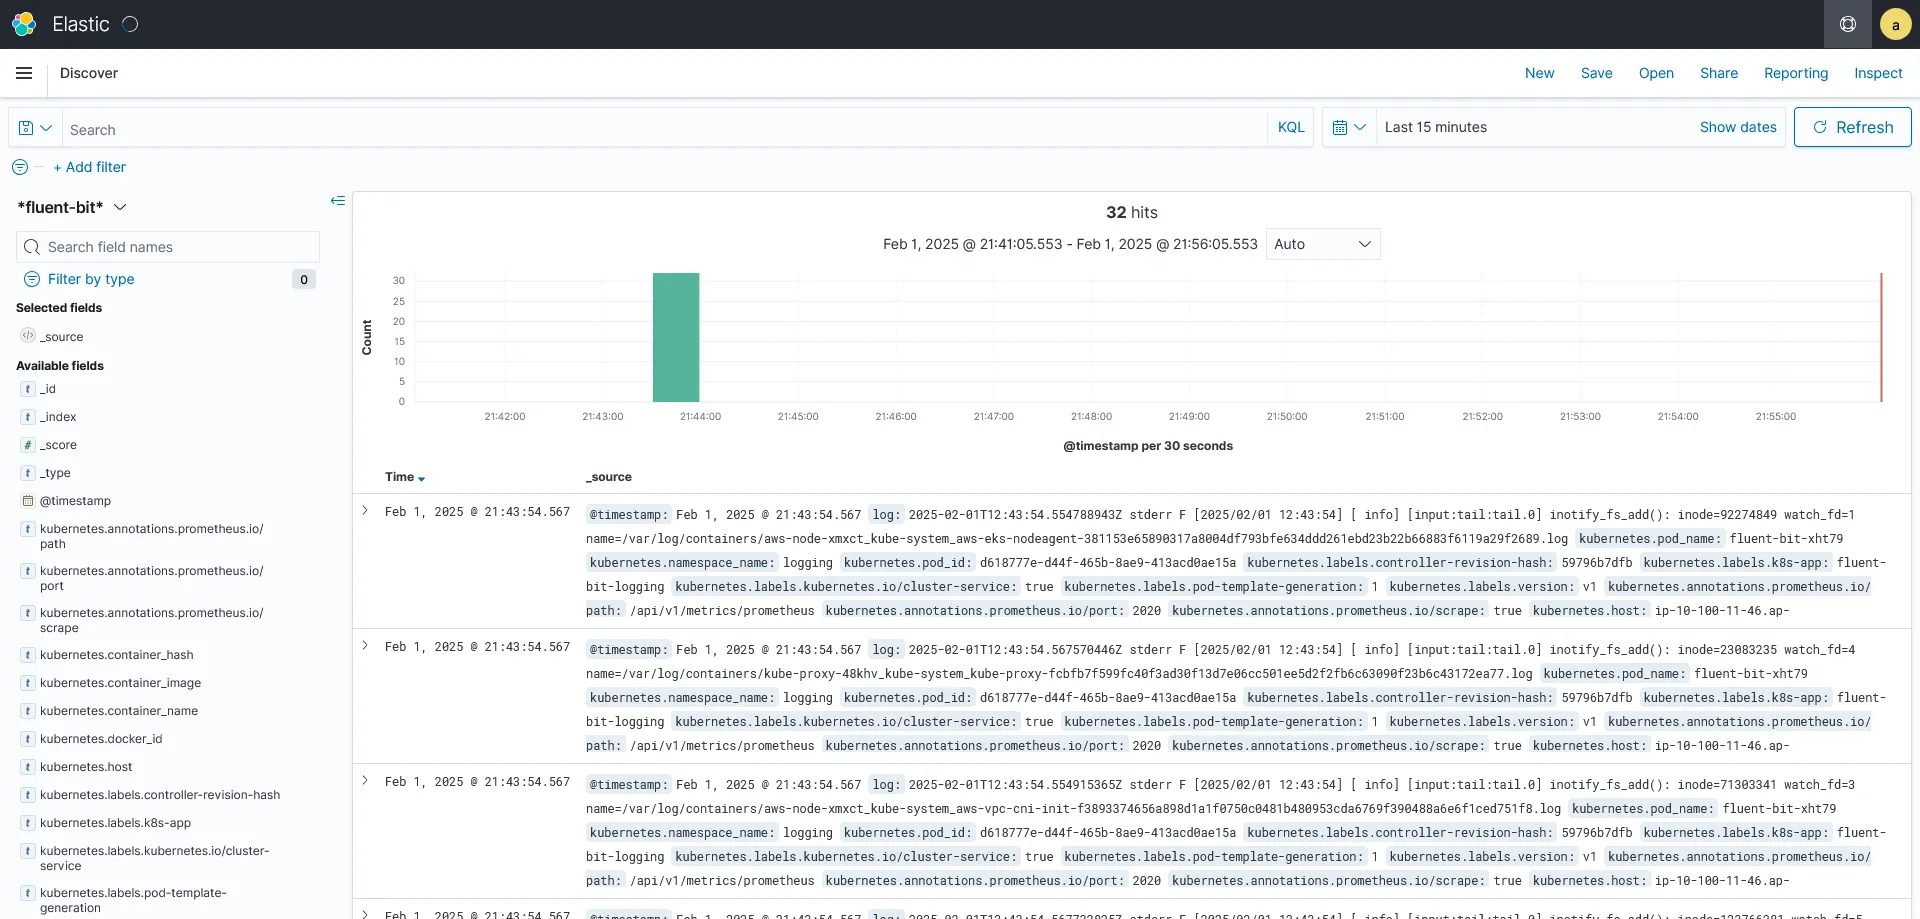Click the Search field names input

pos(168,247)
